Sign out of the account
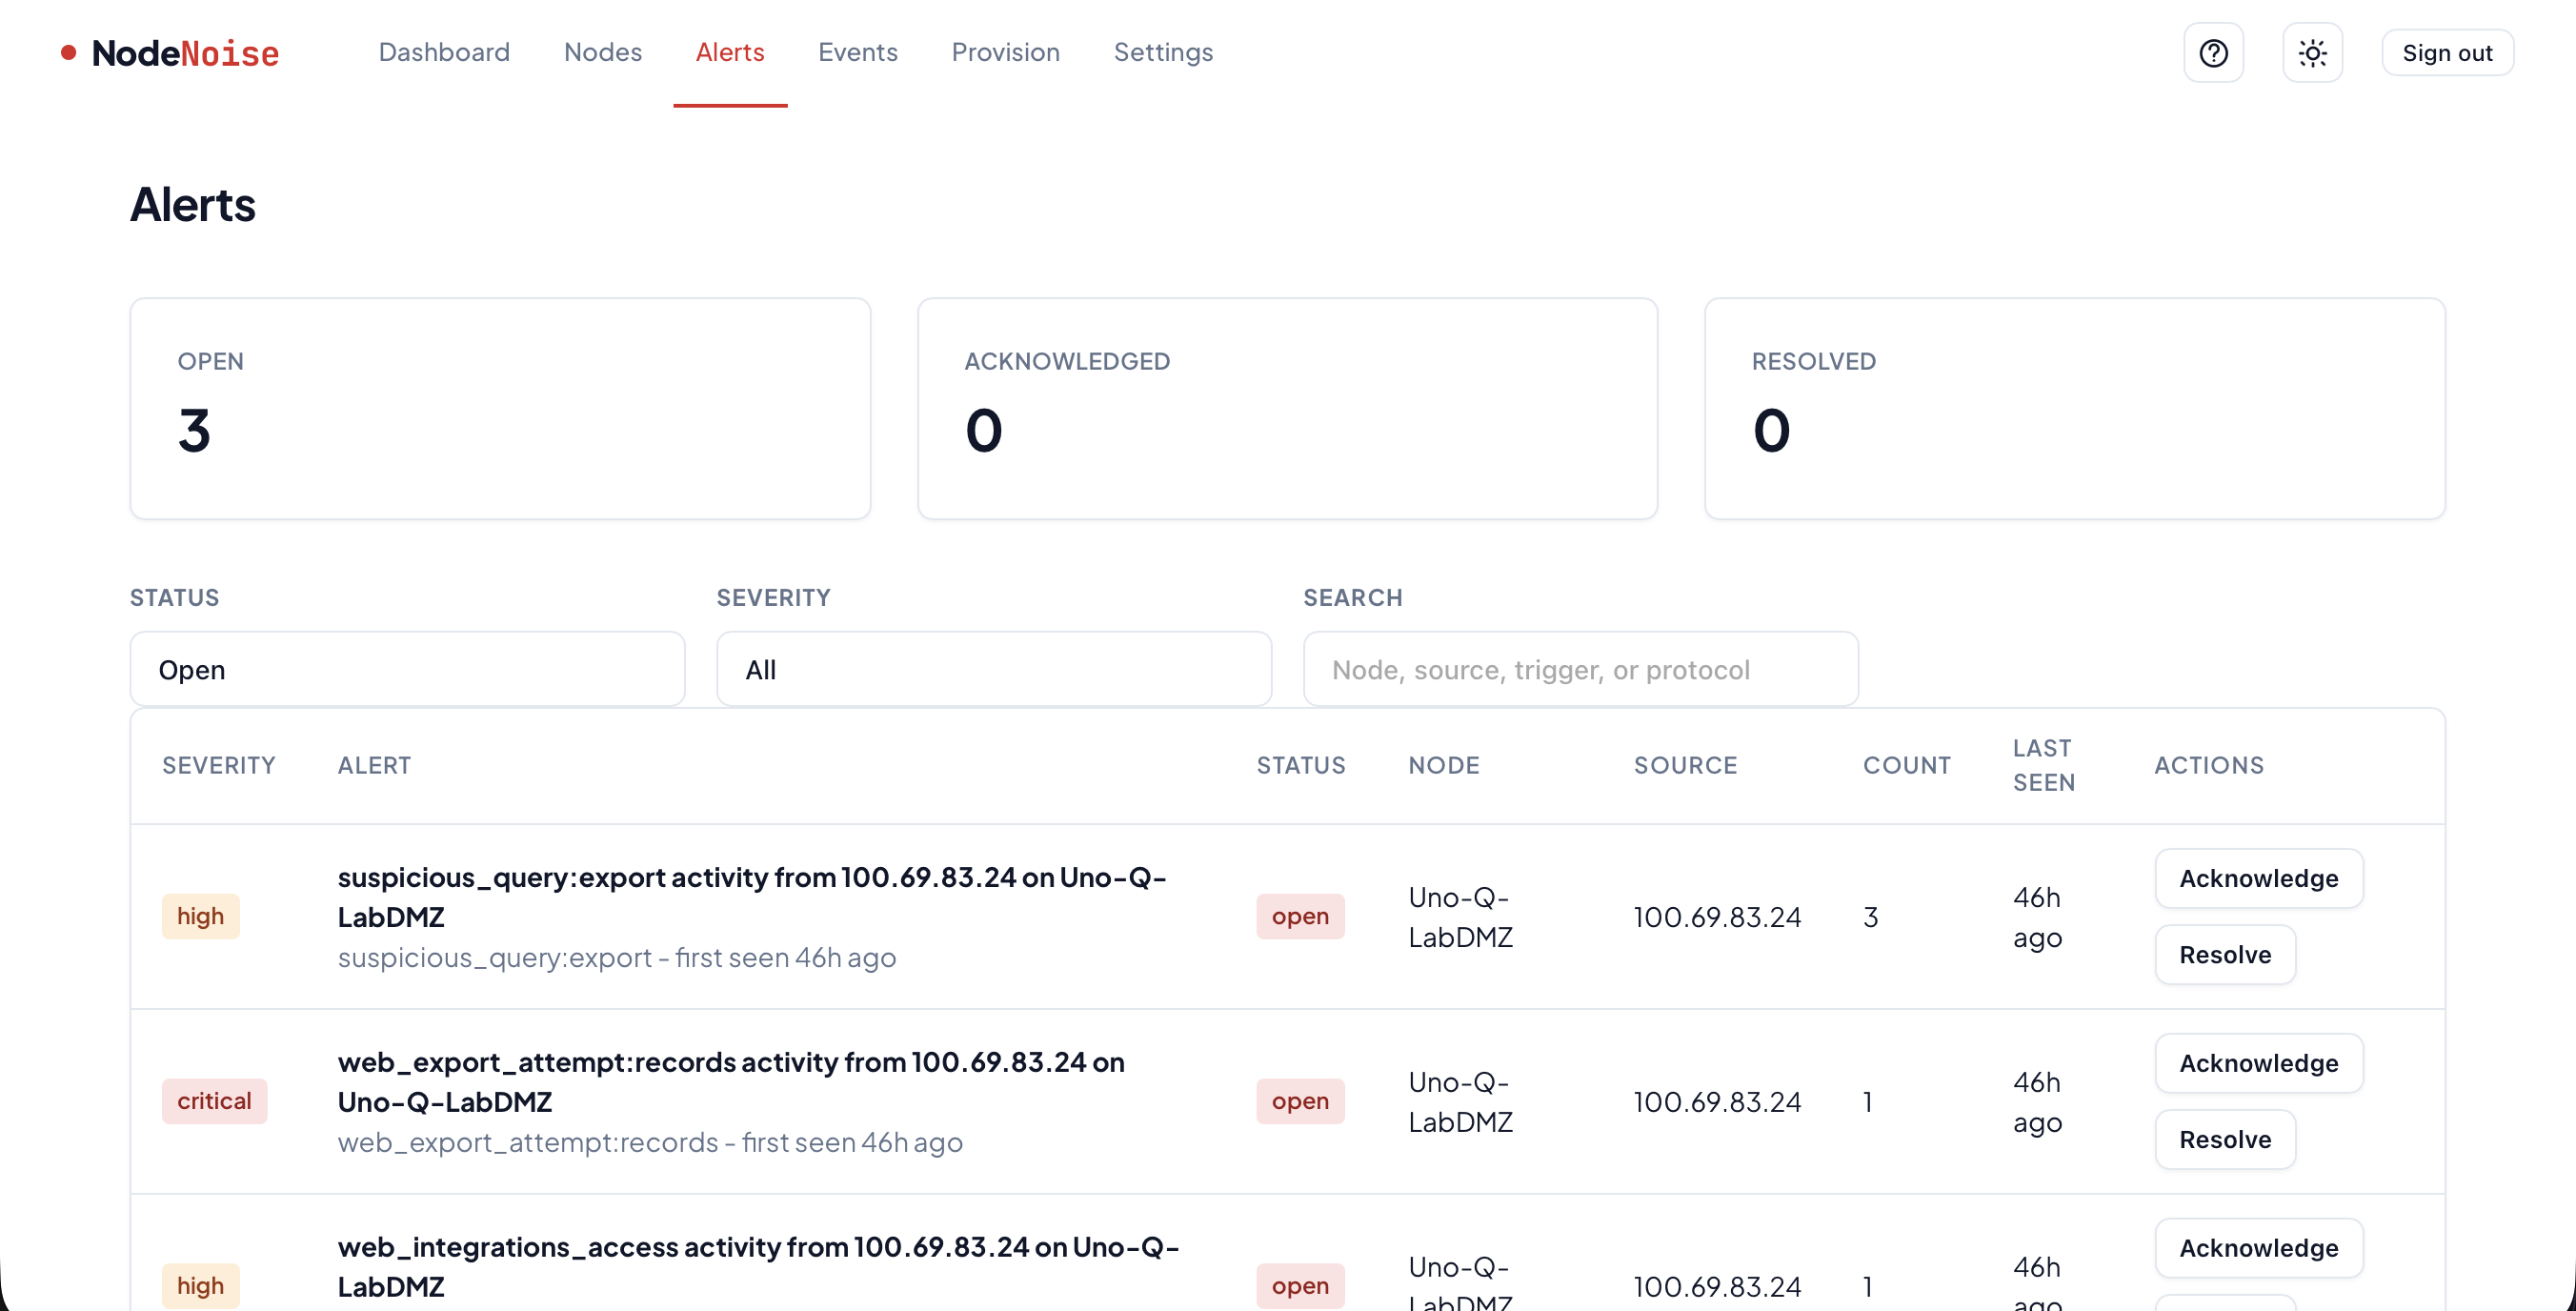The image size is (2576, 1311). pos(2447,53)
